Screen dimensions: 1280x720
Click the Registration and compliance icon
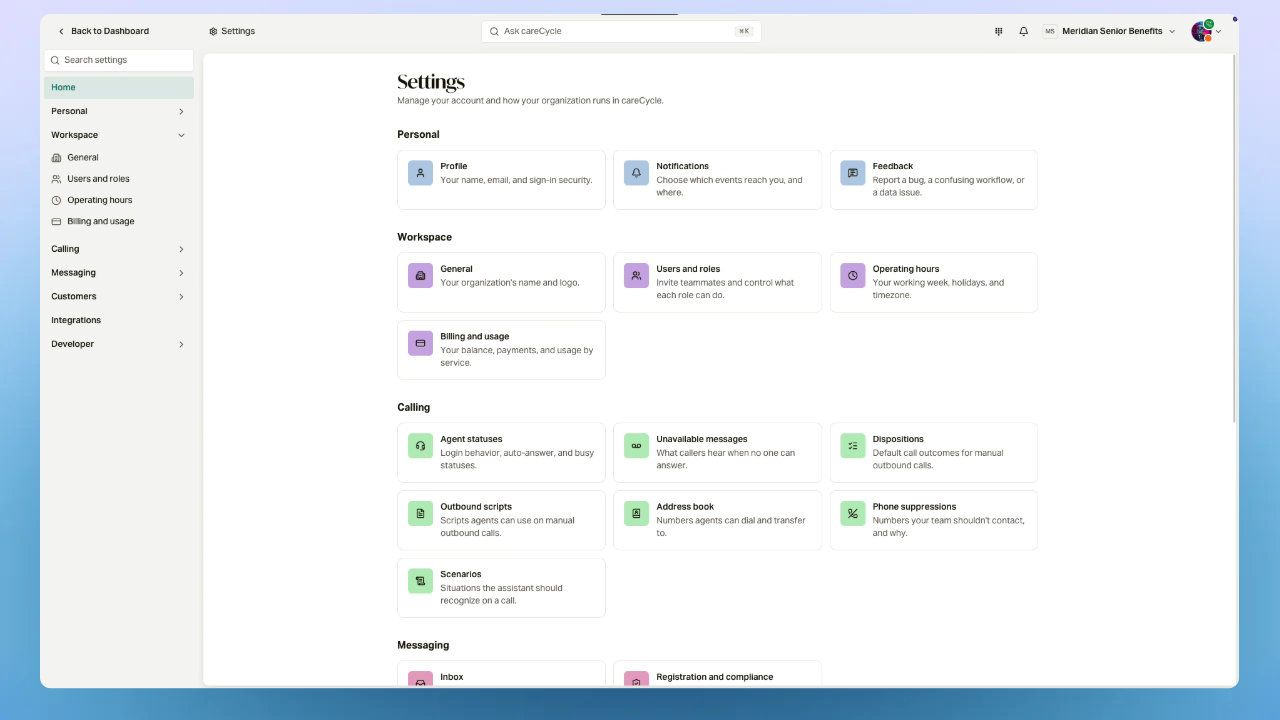[x=636, y=680]
